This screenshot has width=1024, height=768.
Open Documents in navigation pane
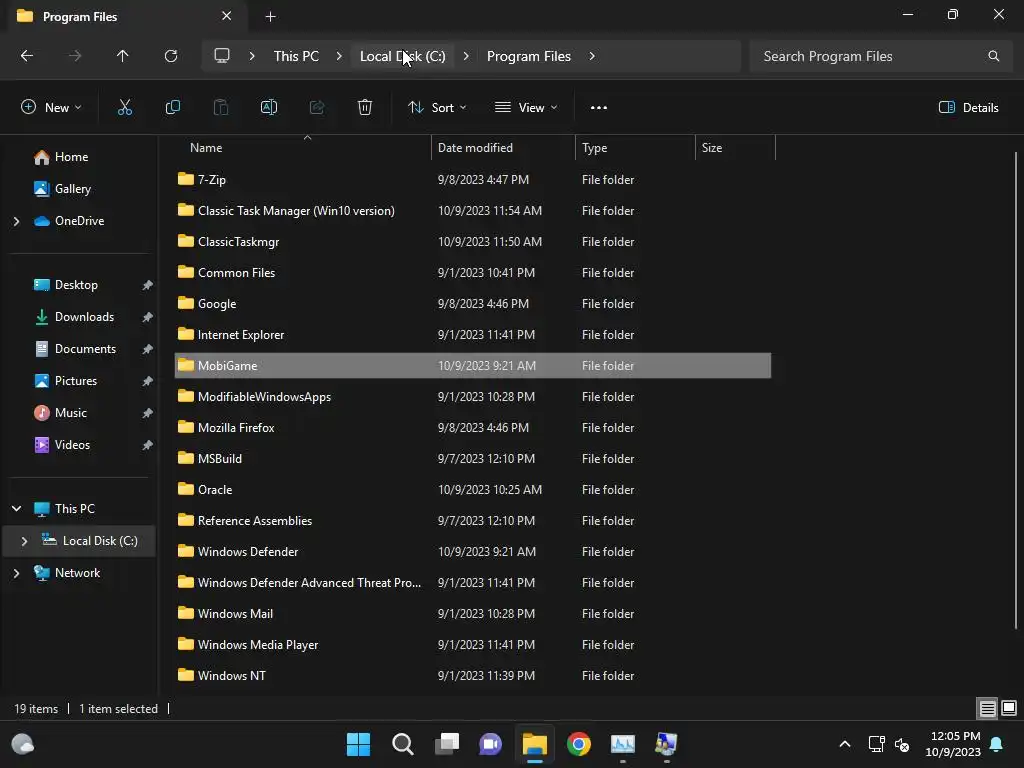[x=85, y=349]
